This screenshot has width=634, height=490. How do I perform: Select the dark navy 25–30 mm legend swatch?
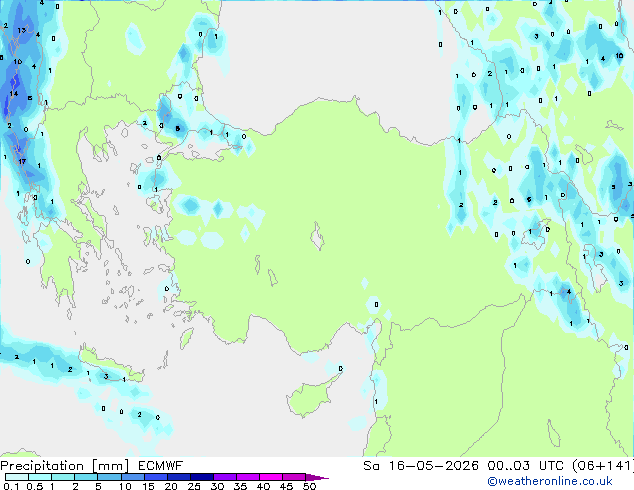tap(202, 477)
